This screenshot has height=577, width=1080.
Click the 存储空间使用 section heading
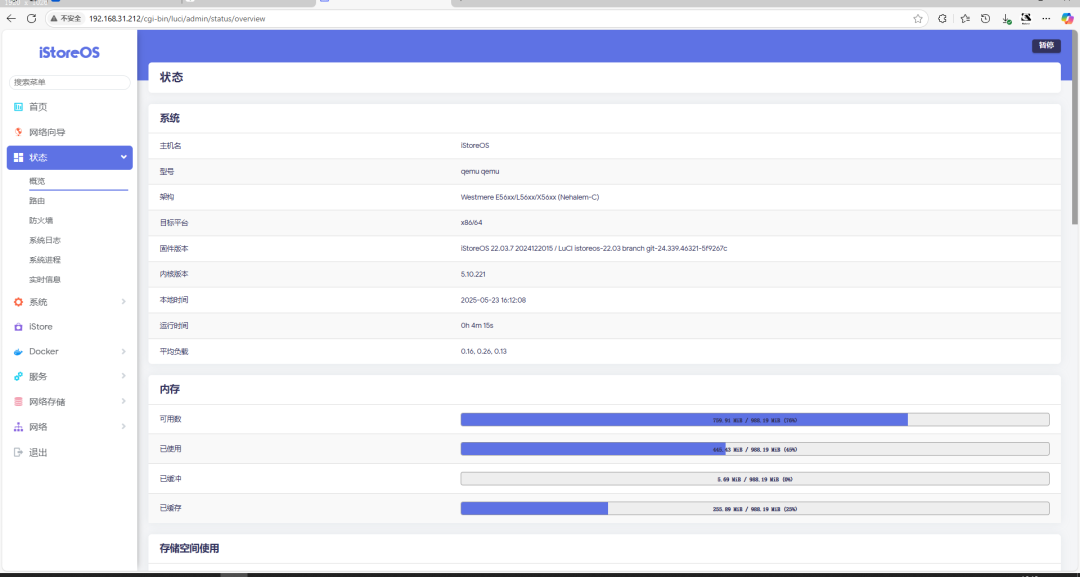(x=189, y=549)
